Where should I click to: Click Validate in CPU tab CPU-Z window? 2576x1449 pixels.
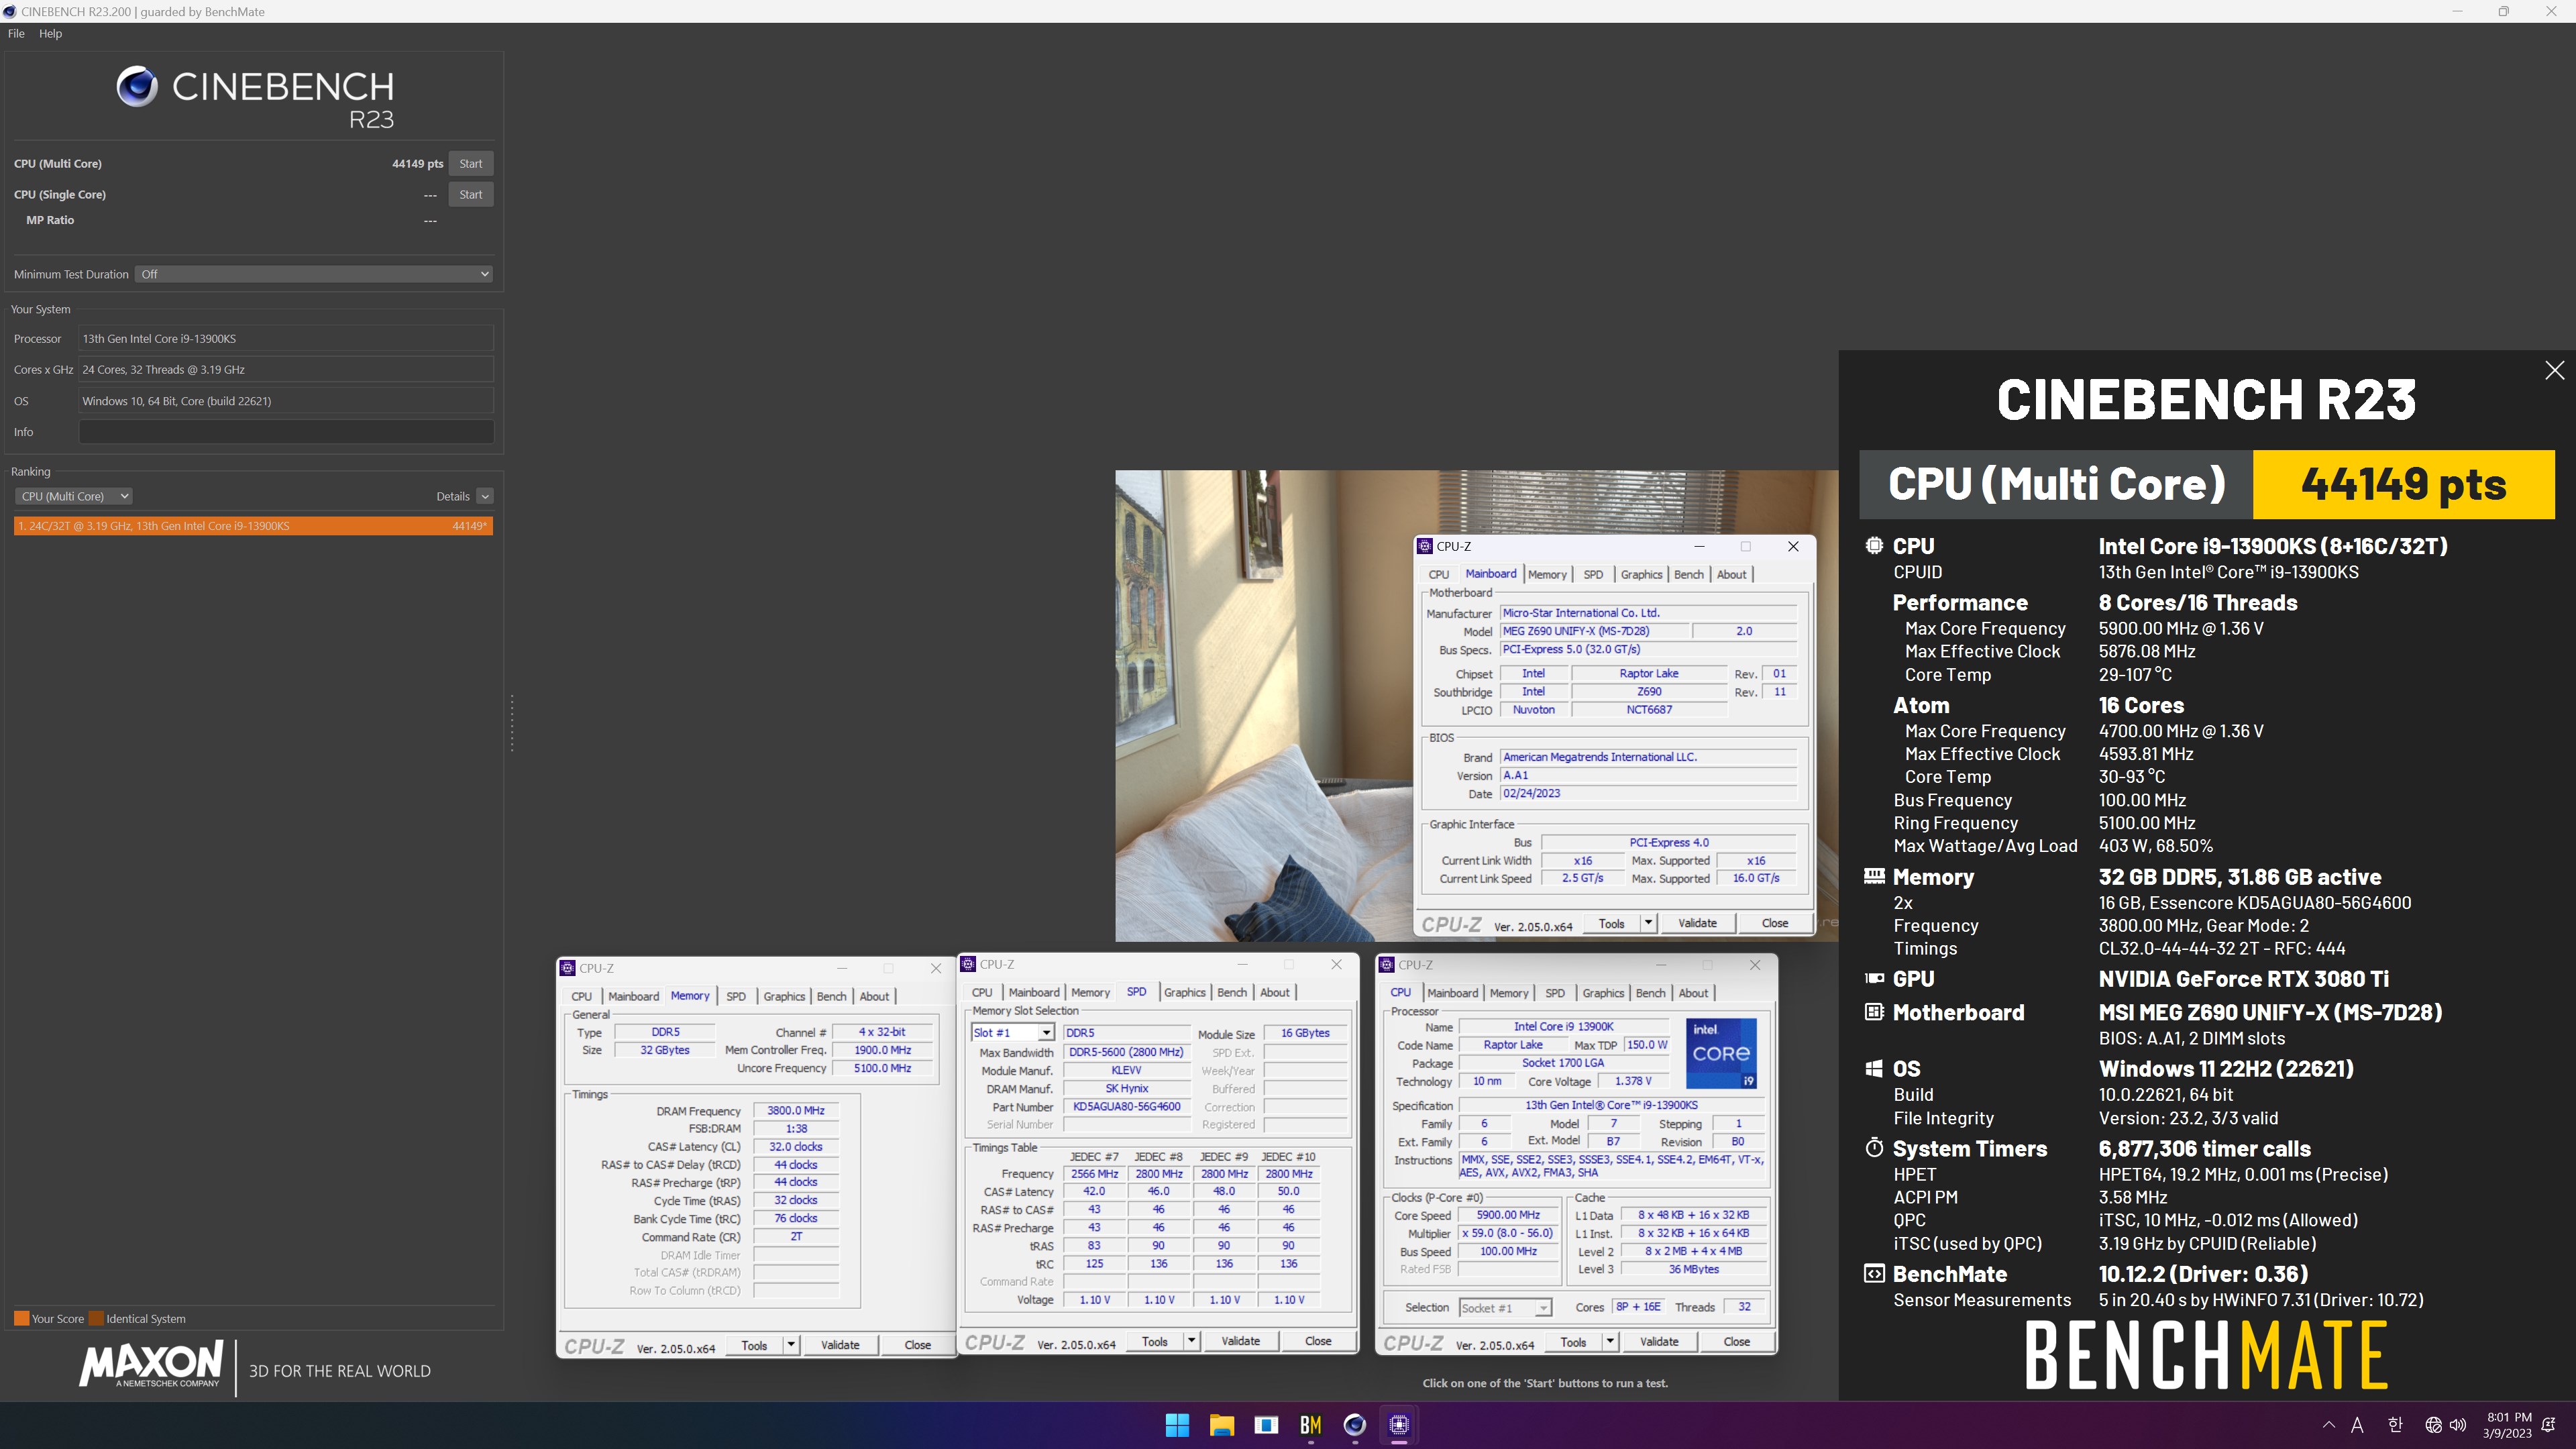click(1659, 1342)
